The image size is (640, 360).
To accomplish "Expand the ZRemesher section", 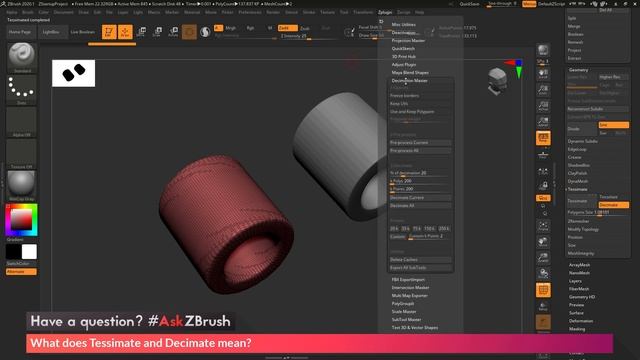I will (x=578, y=221).
